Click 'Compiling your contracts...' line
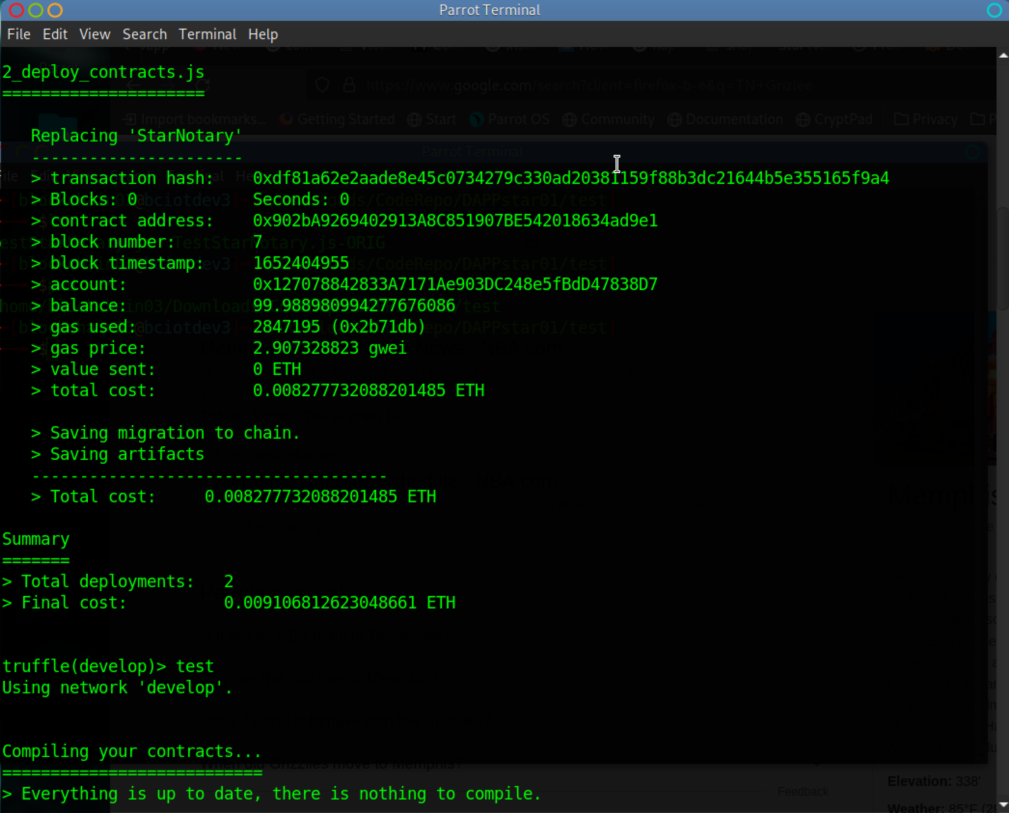 pos(132,751)
